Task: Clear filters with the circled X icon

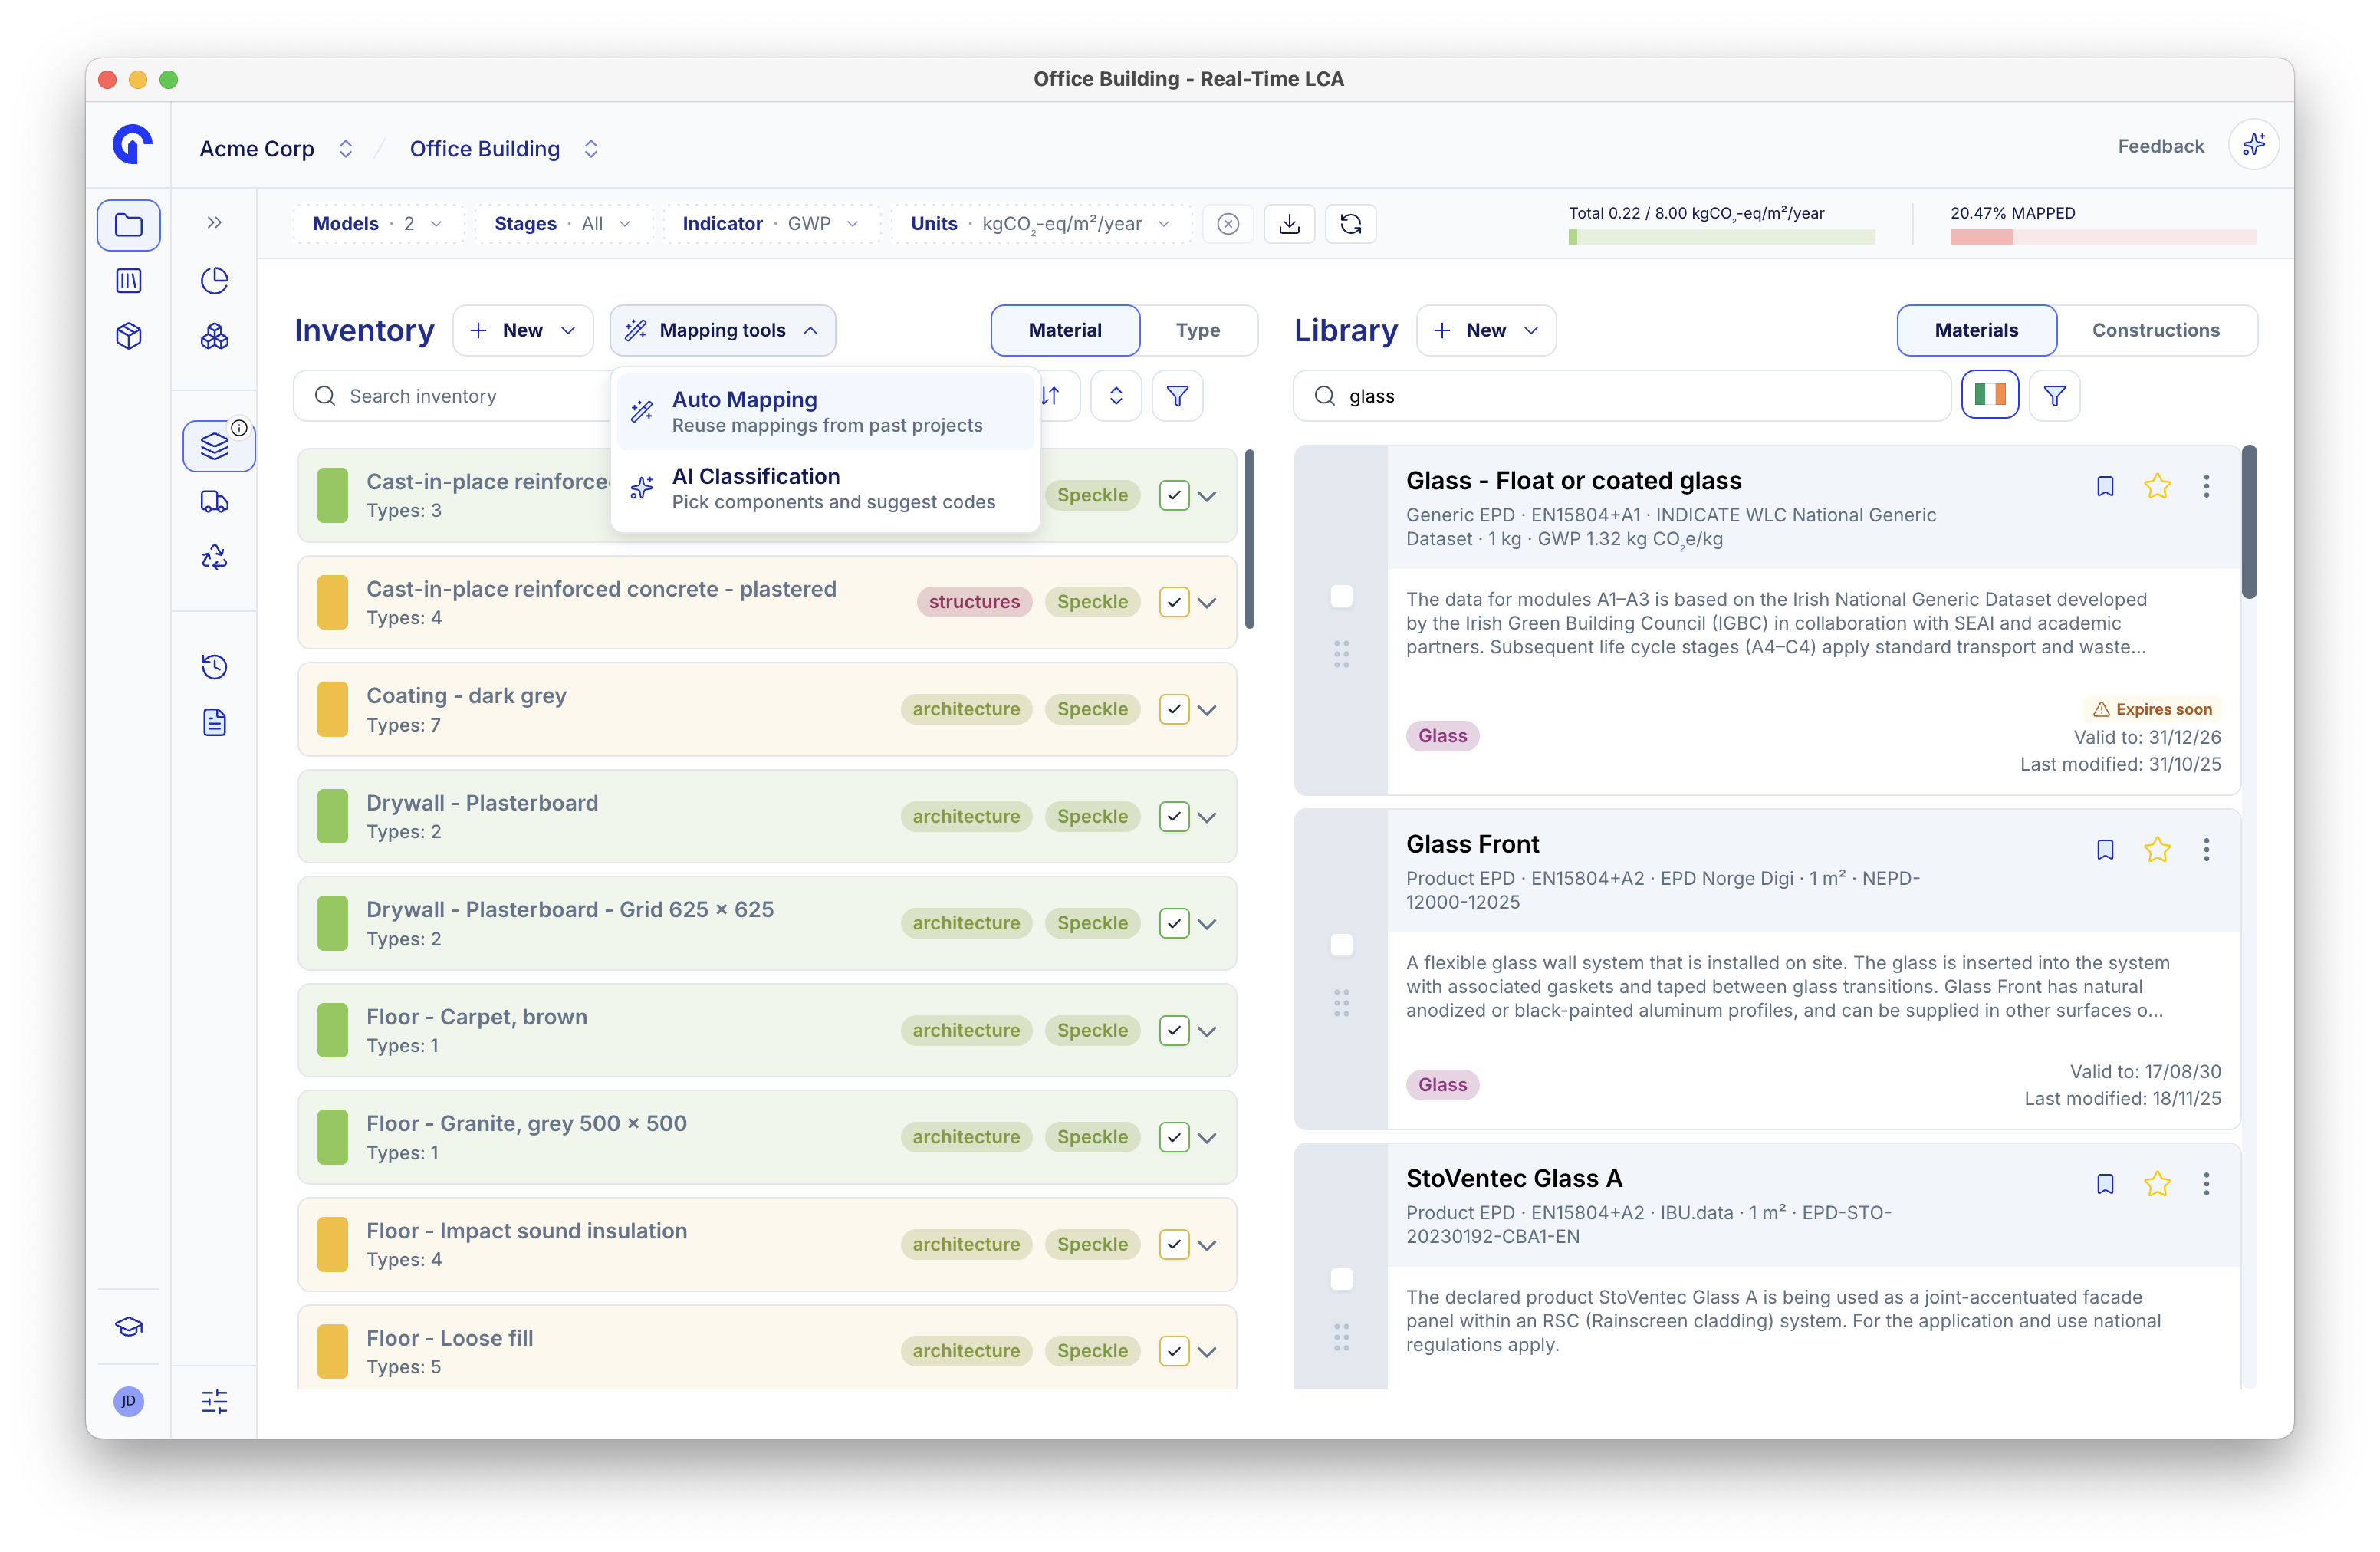Action: click(x=1228, y=224)
